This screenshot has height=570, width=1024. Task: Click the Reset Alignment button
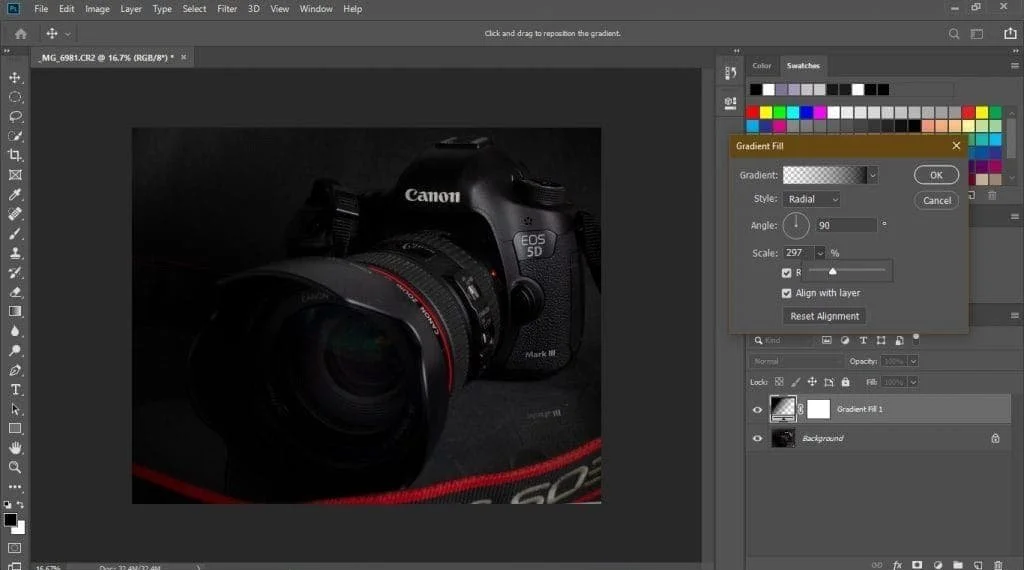[x=824, y=316]
